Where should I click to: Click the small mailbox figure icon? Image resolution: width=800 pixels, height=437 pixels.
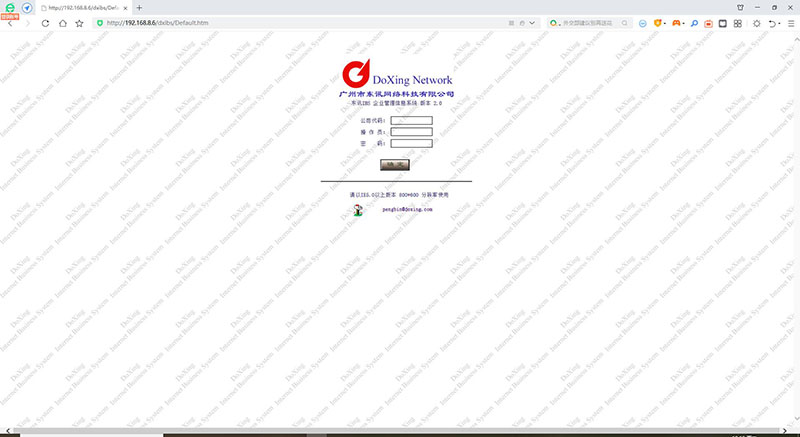358,210
